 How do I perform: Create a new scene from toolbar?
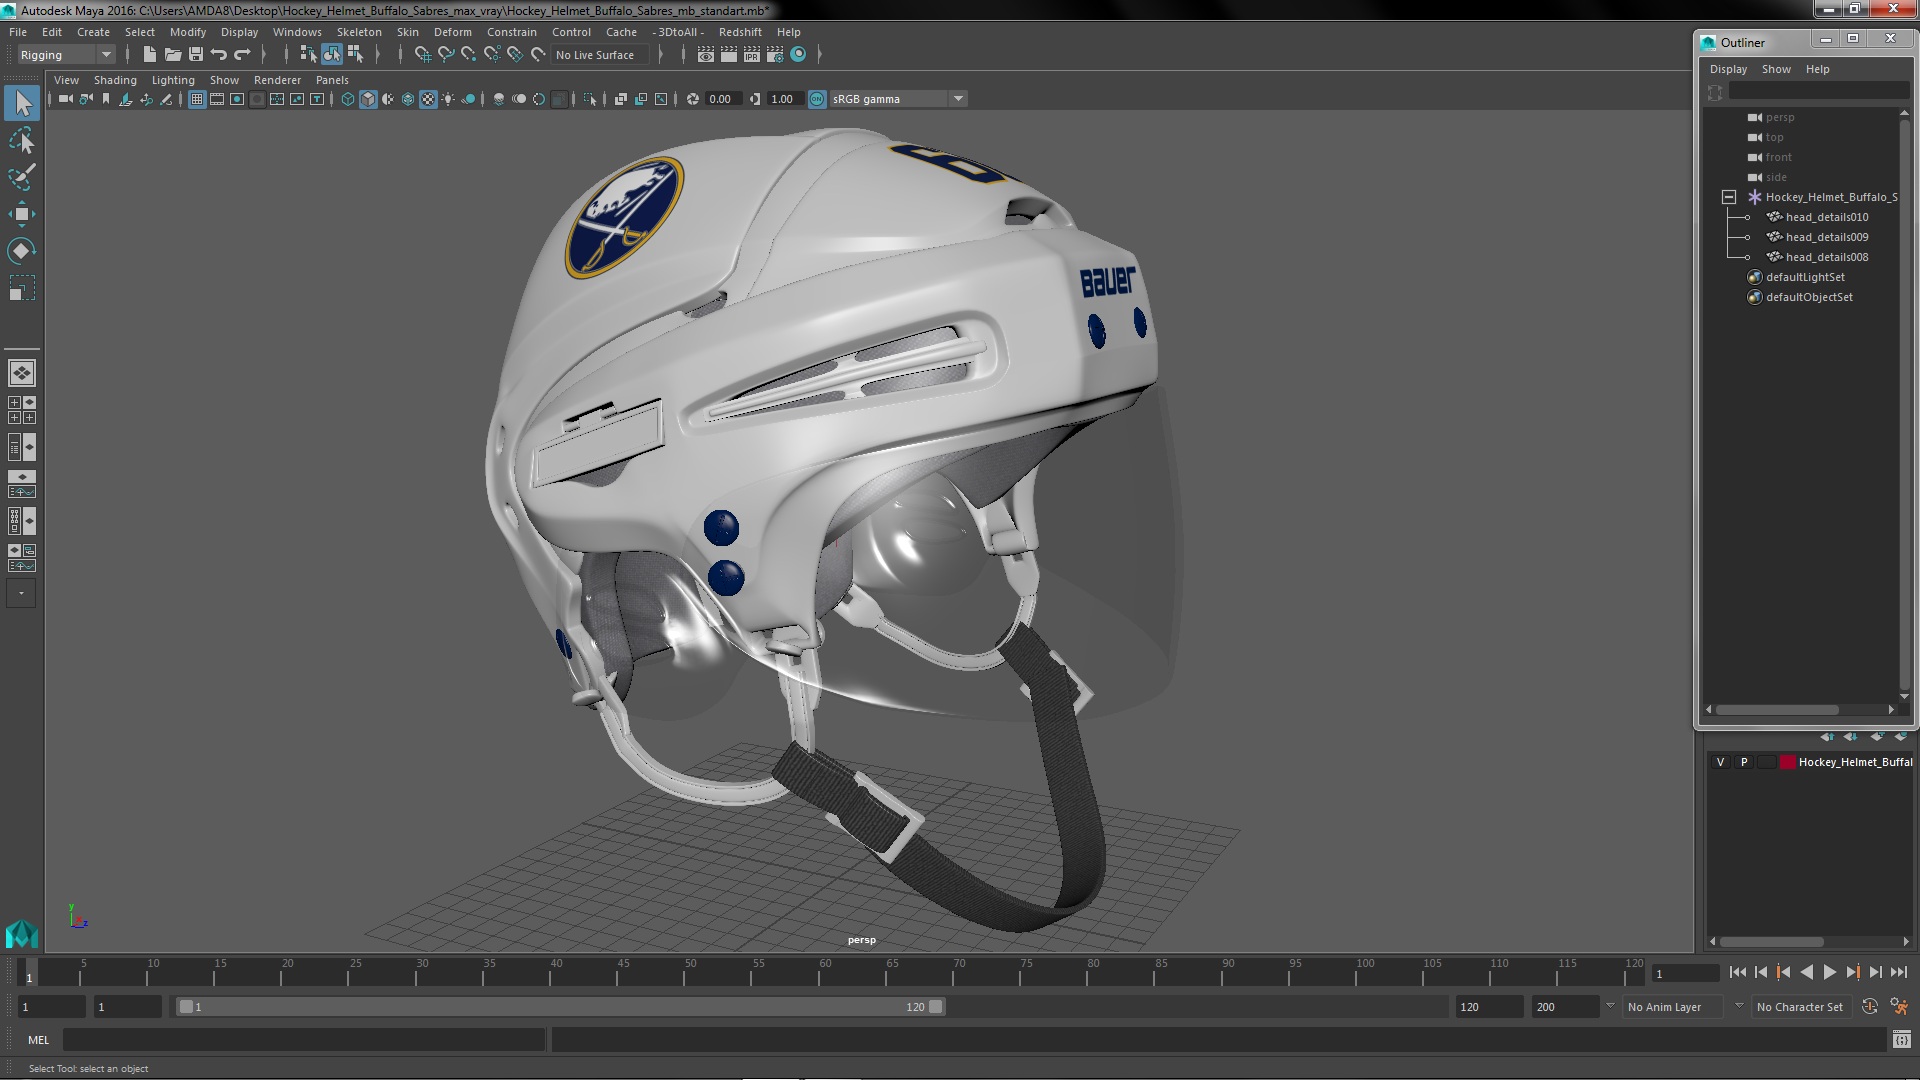(x=149, y=55)
